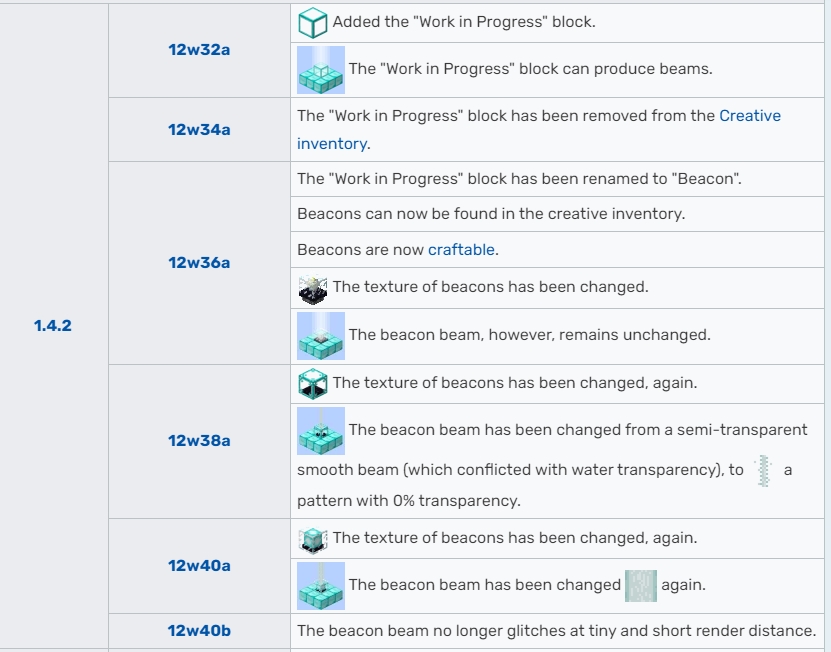This screenshot has height=652, width=831.
Task: Open the 12w32a snapshot link
Action: 199,49
